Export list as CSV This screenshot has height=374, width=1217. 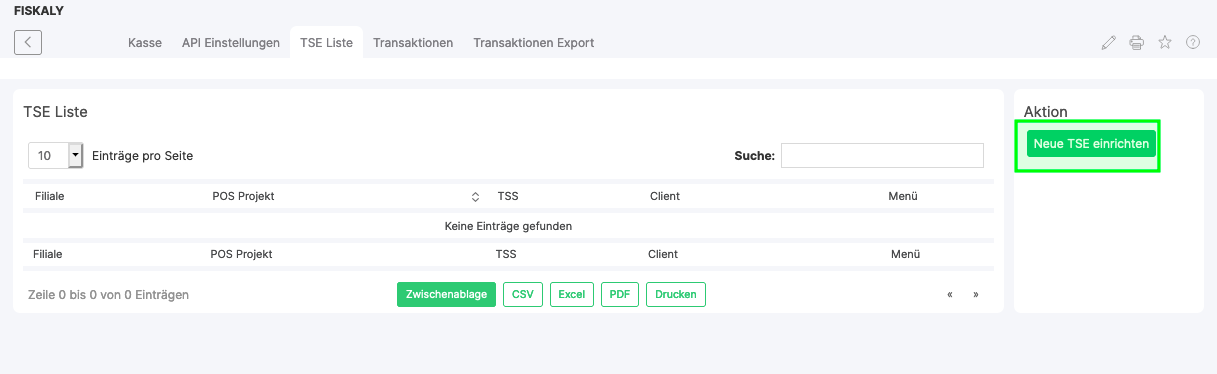coord(523,295)
